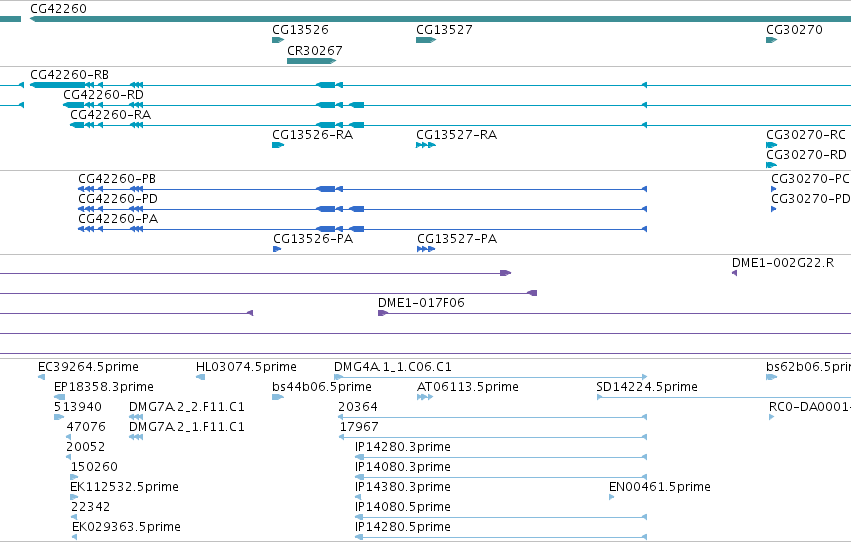851x542 pixels.
Task: Click the CG13527 gene feature
Action: [x=426, y=40]
